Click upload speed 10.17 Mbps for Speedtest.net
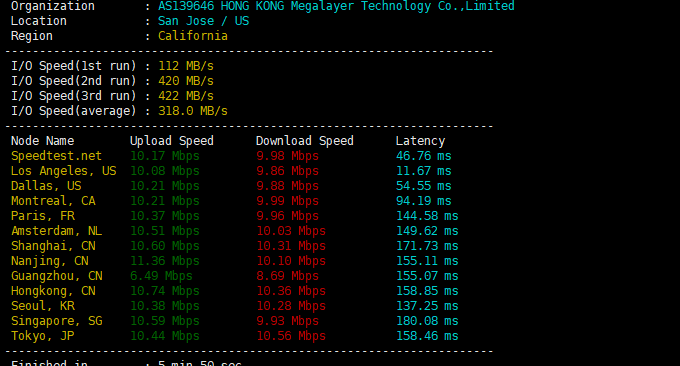680x366 pixels. click(165, 156)
